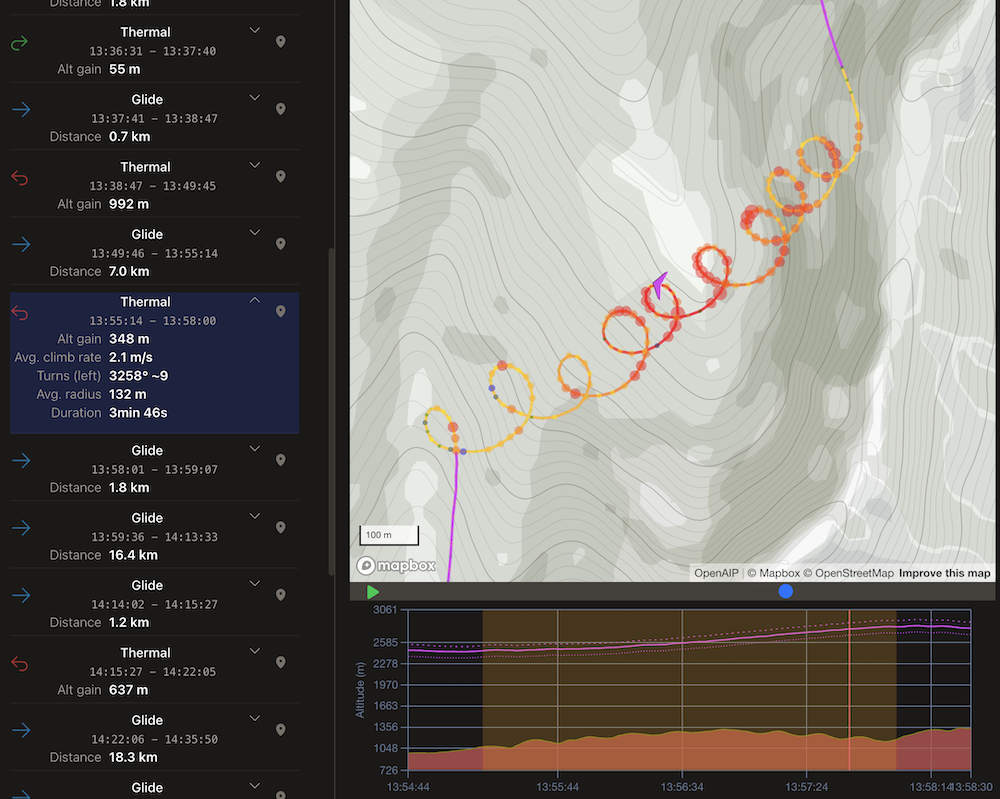Click map pin for 7.0 km Glide

click(x=281, y=244)
